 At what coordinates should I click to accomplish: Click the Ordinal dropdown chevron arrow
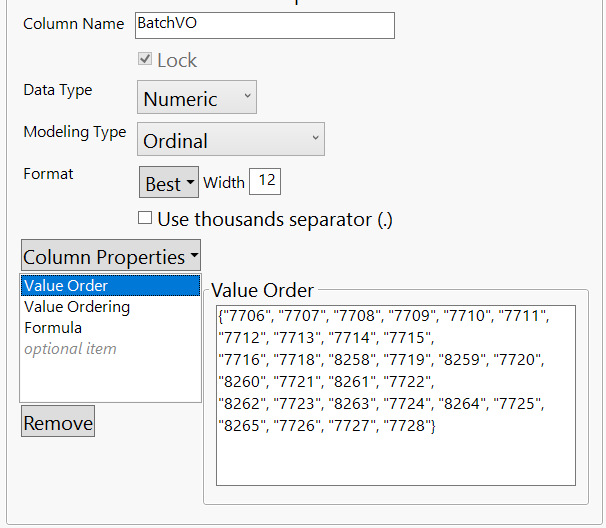[314, 139]
